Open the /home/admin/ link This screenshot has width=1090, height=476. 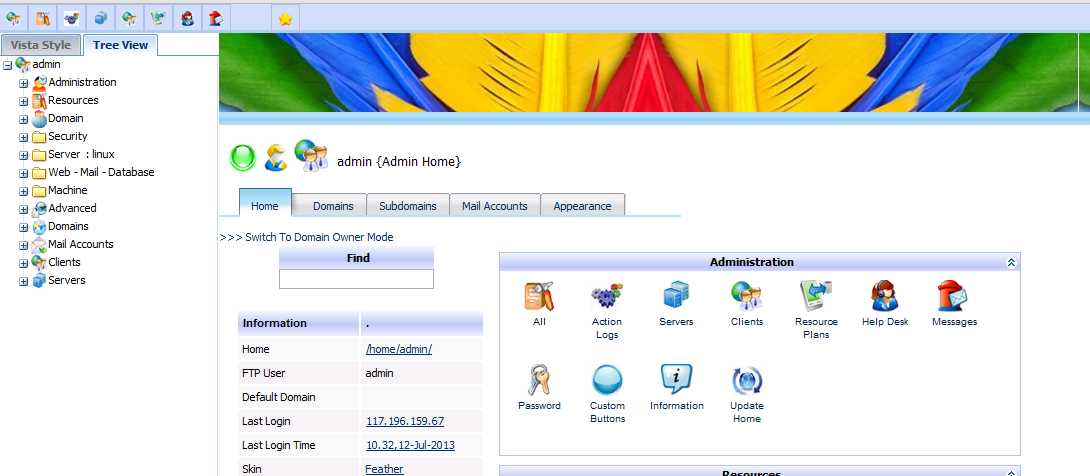point(399,349)
